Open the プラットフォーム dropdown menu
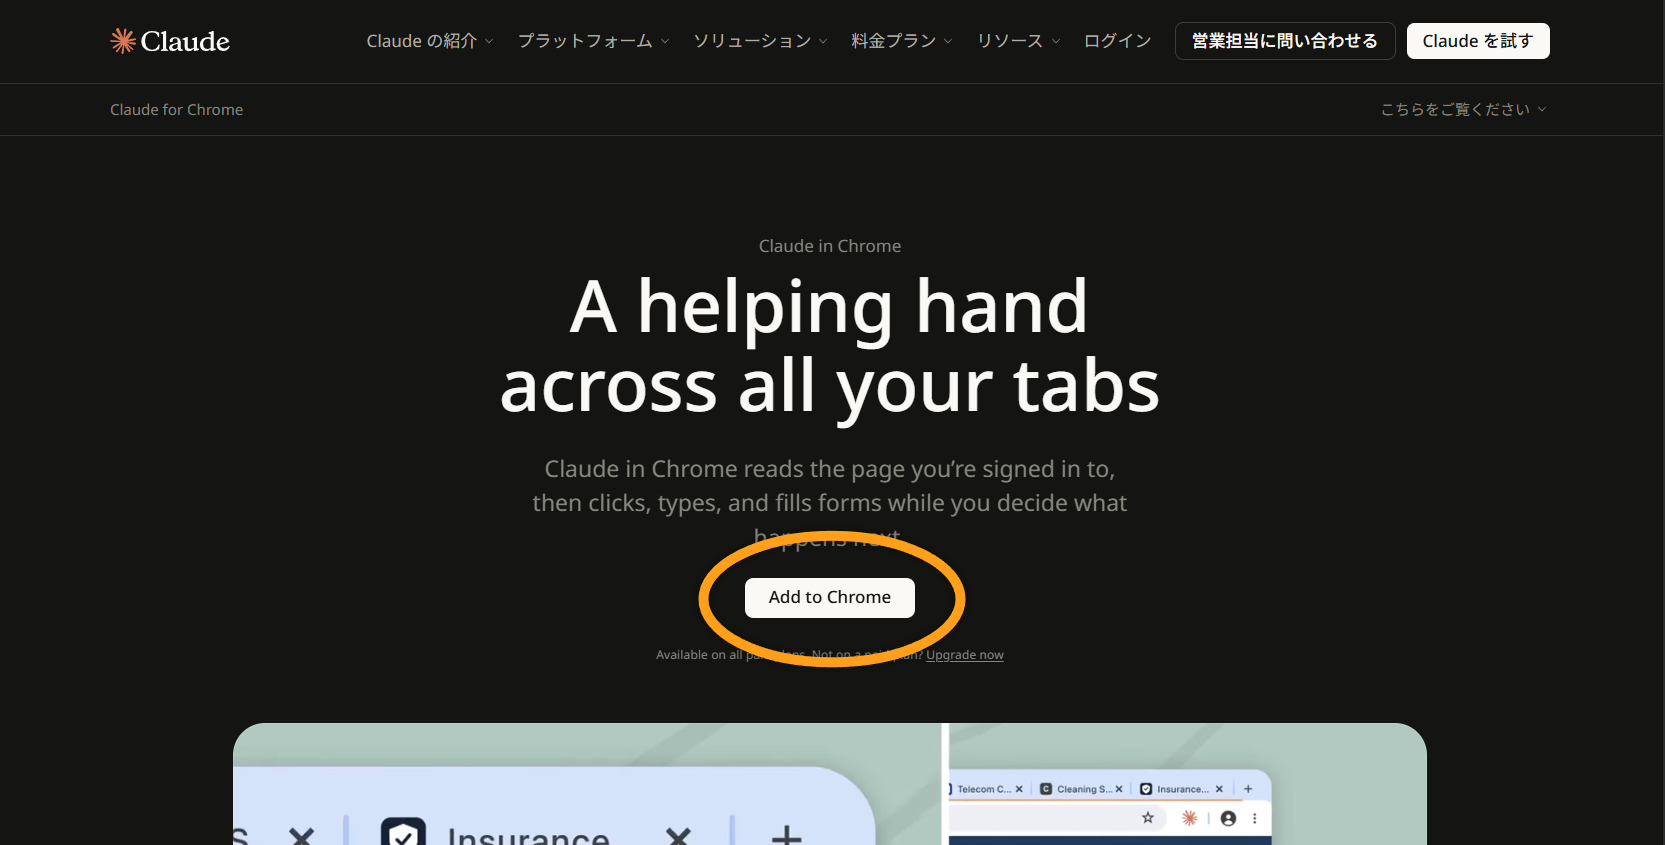Image resolution: width=1665 pixels, height=845 pixels. point(594,41)
